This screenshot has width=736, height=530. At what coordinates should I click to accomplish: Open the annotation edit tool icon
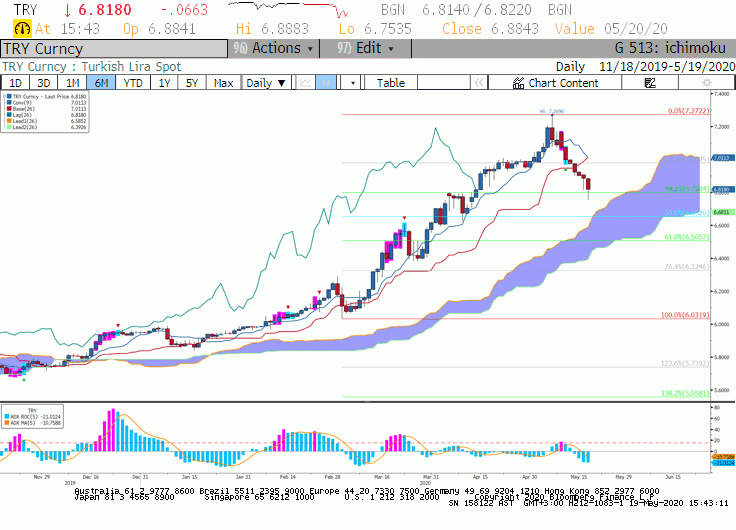tap(650, 83)
